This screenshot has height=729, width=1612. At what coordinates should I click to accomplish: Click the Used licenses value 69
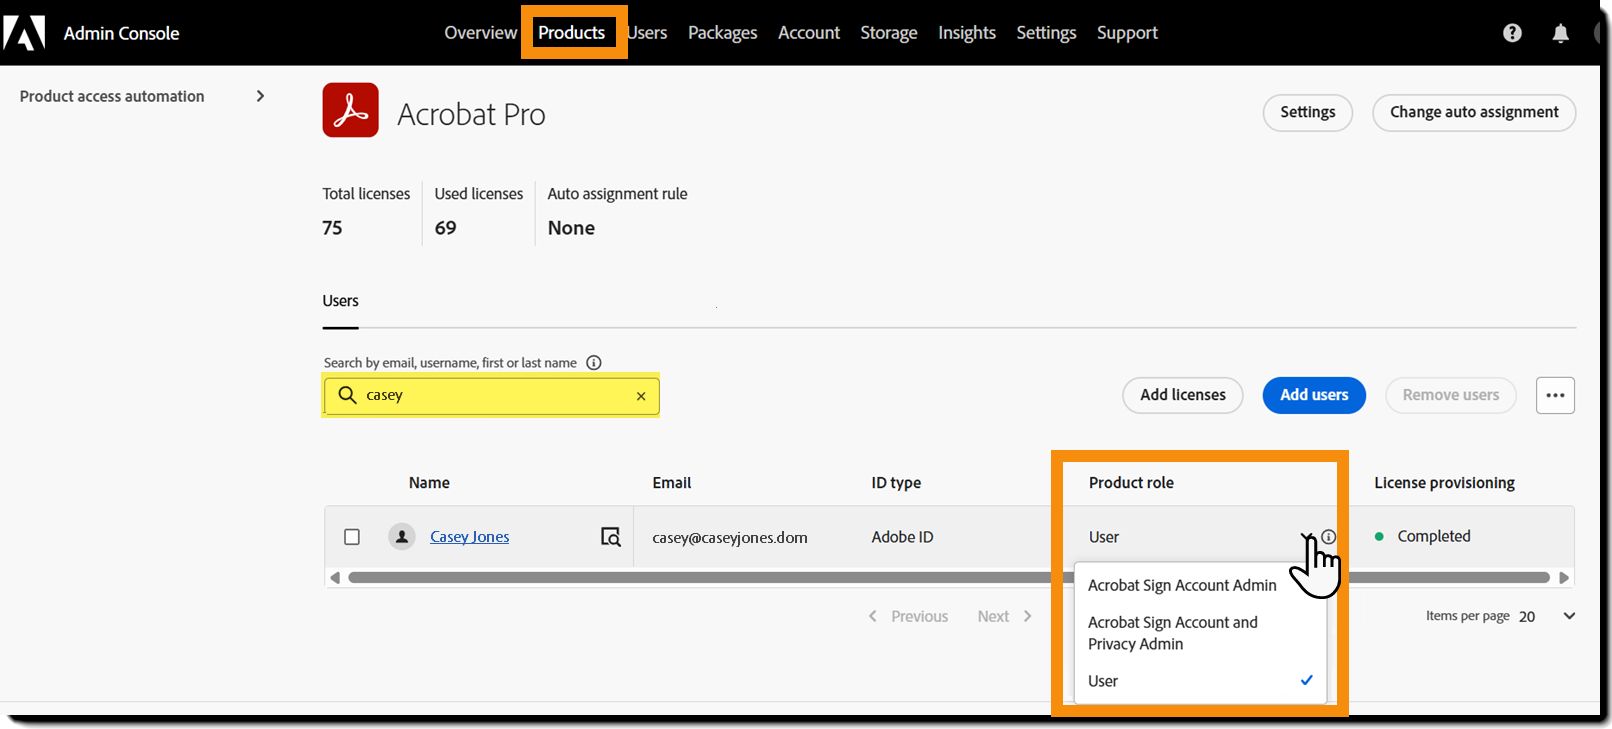coord(445,228)
